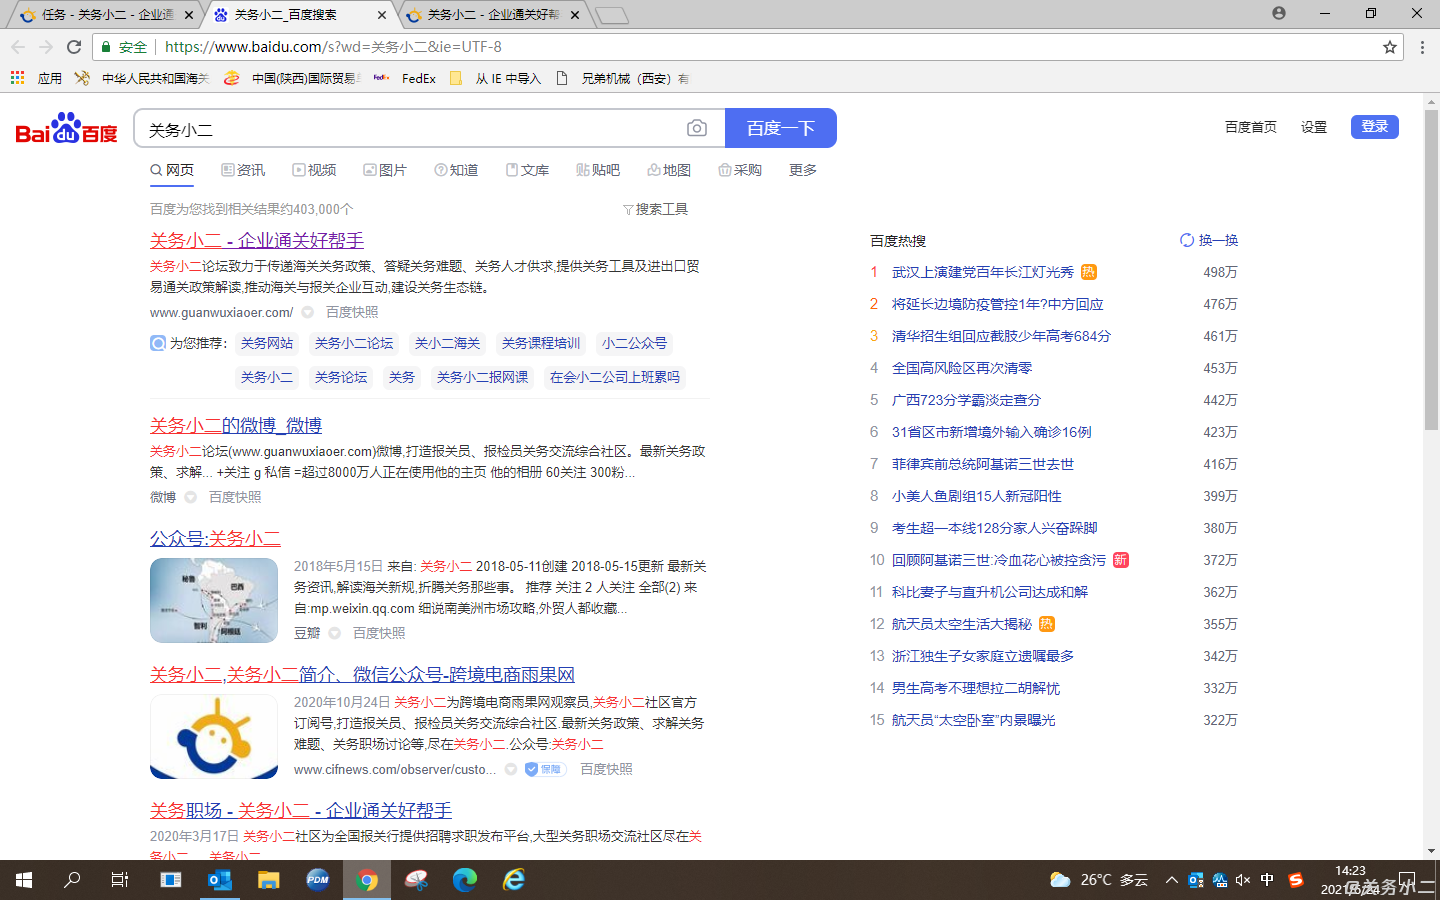Open Microsoft Edge from taskbar
Viewport: 1440px width, 900px height.
tap(465, 880)
